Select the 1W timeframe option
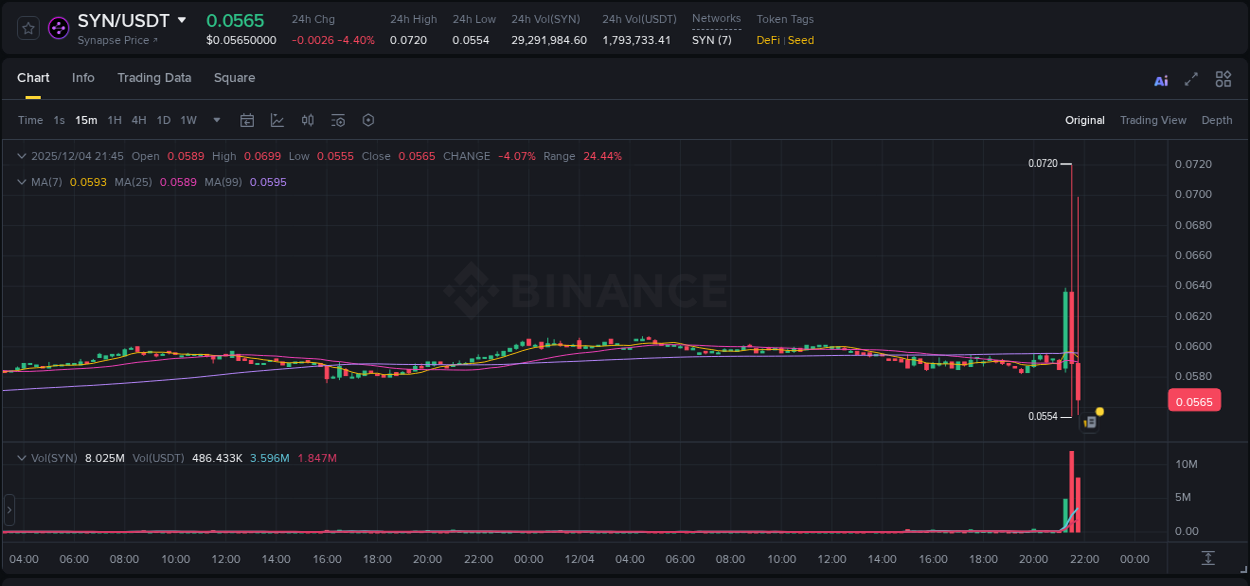This screenshot has width=1250, height=586. coord(188,120)
